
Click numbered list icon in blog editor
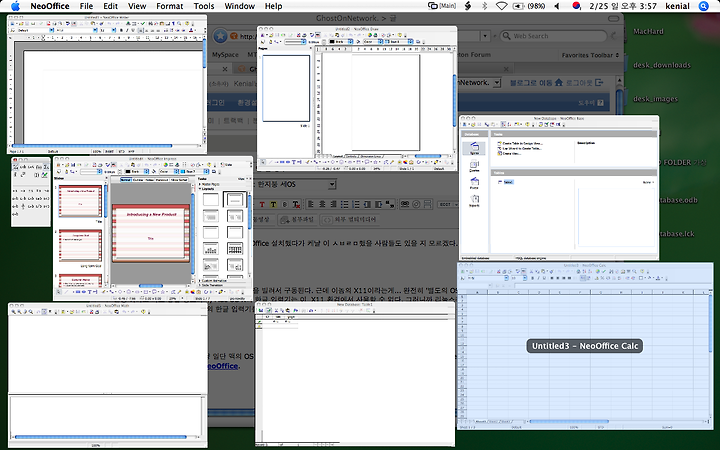pos(356,204)
